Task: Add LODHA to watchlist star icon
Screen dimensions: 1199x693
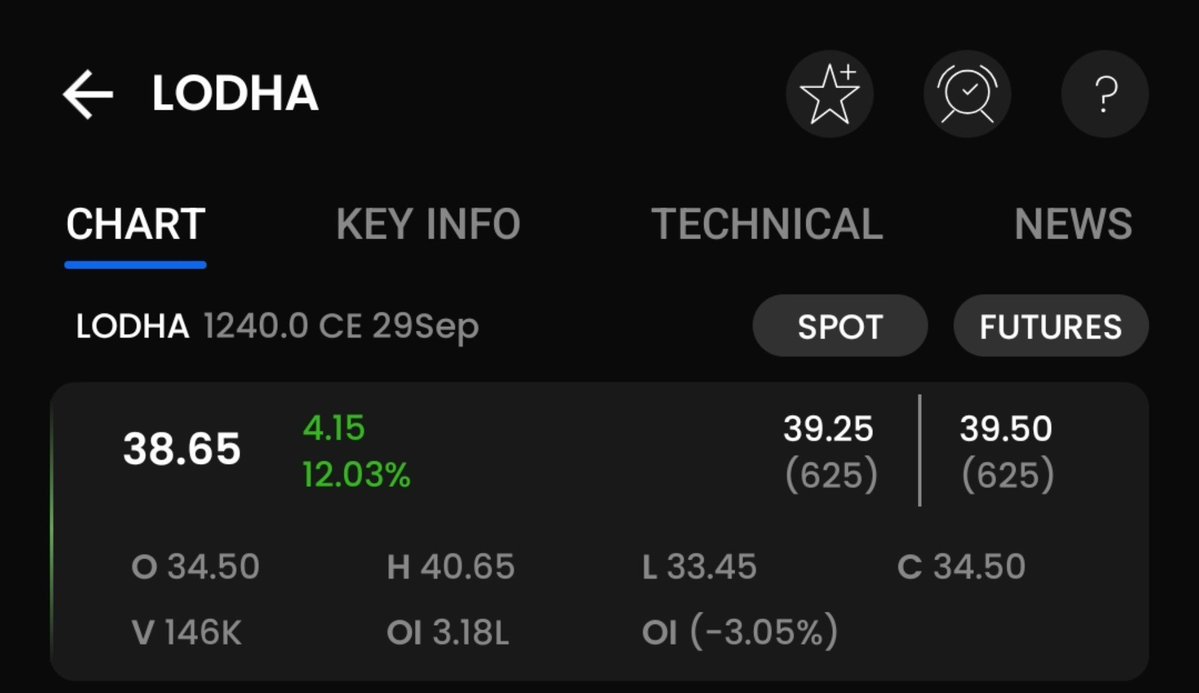Action: tap(830, 94)
